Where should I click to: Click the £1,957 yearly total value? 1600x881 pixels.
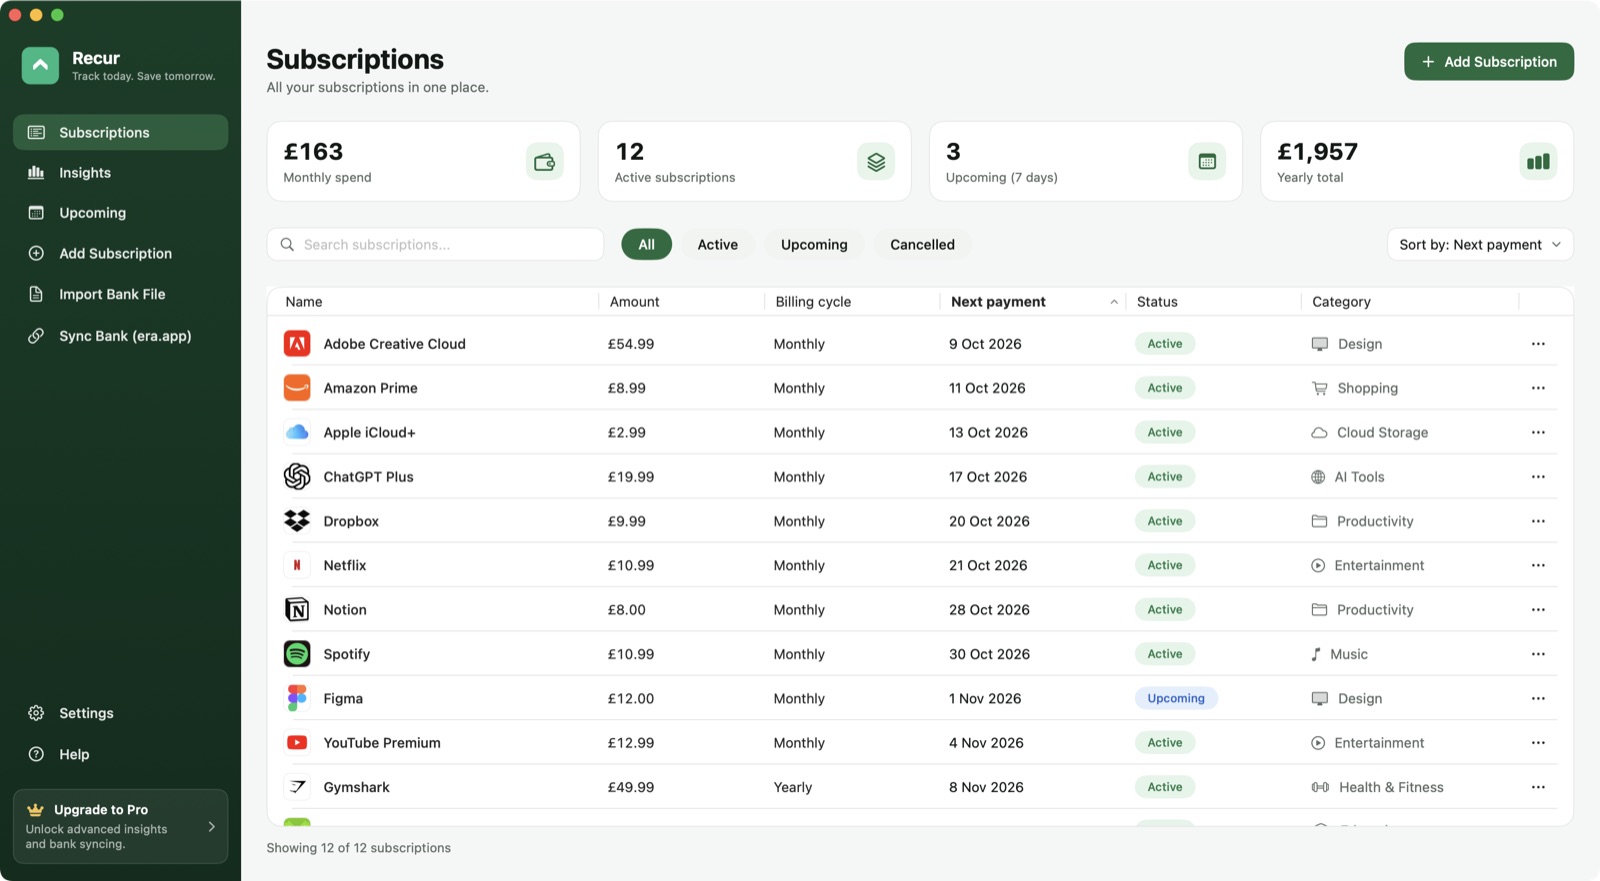coord(1317,152)
